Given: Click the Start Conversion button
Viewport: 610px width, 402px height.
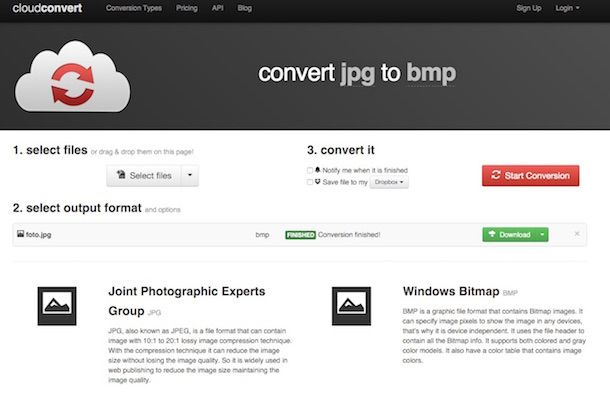Looking at the screenshot, I should tap(531, 176).
